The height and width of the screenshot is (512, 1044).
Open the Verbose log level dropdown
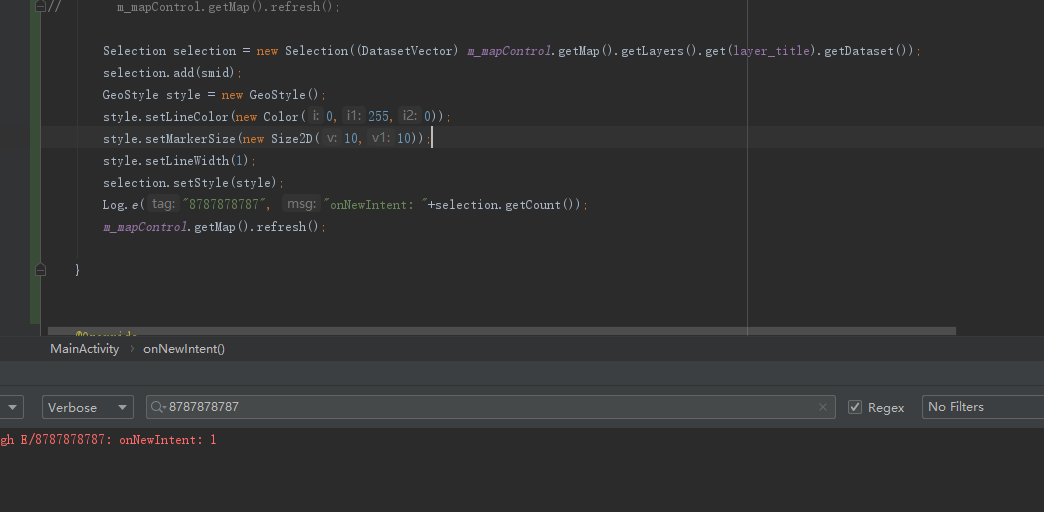88,407
